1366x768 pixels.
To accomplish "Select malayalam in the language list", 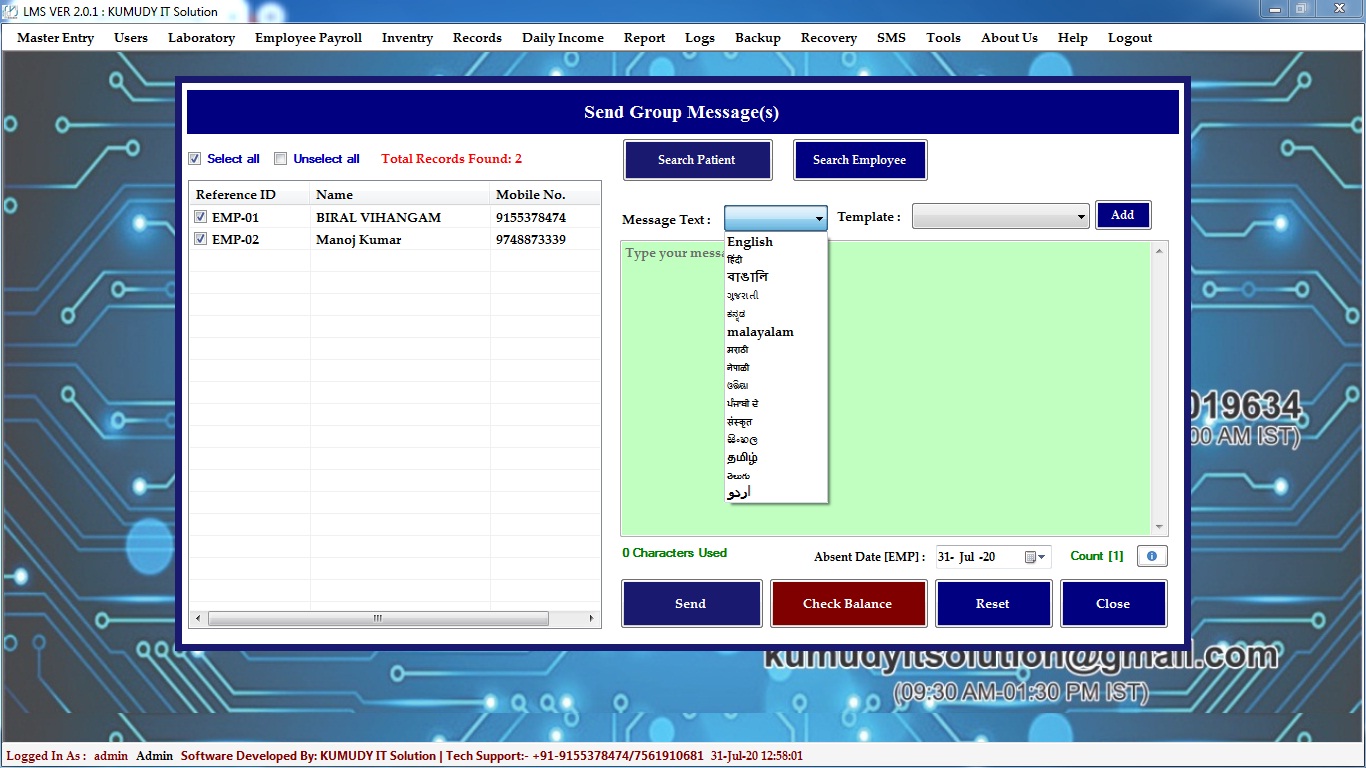I will click(x=760, y=332).
